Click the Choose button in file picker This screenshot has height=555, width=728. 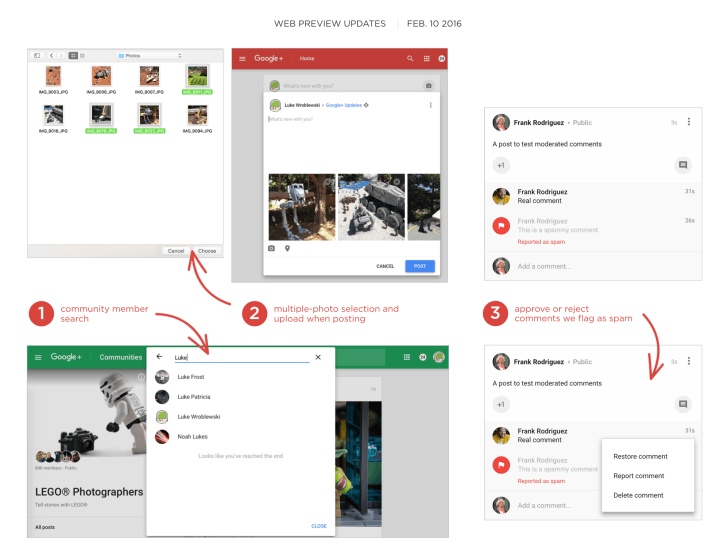click(206, 251)
